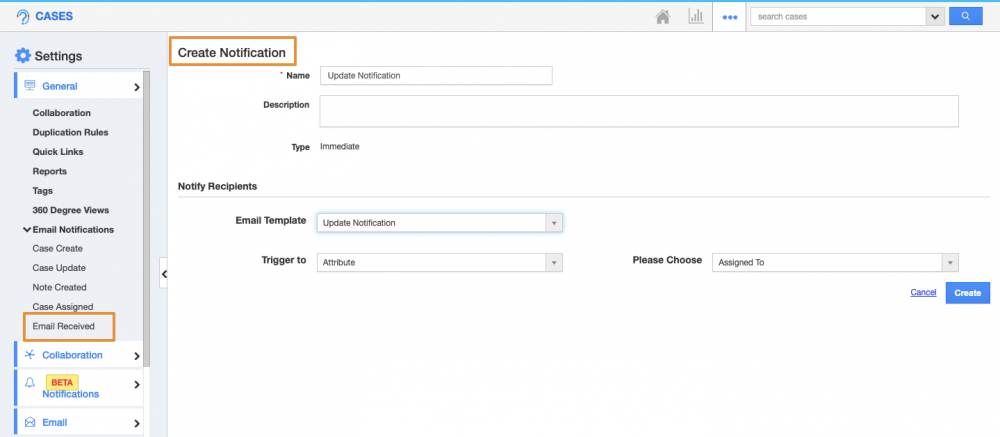Click the Cases app logo icon

tap(23, 17)
